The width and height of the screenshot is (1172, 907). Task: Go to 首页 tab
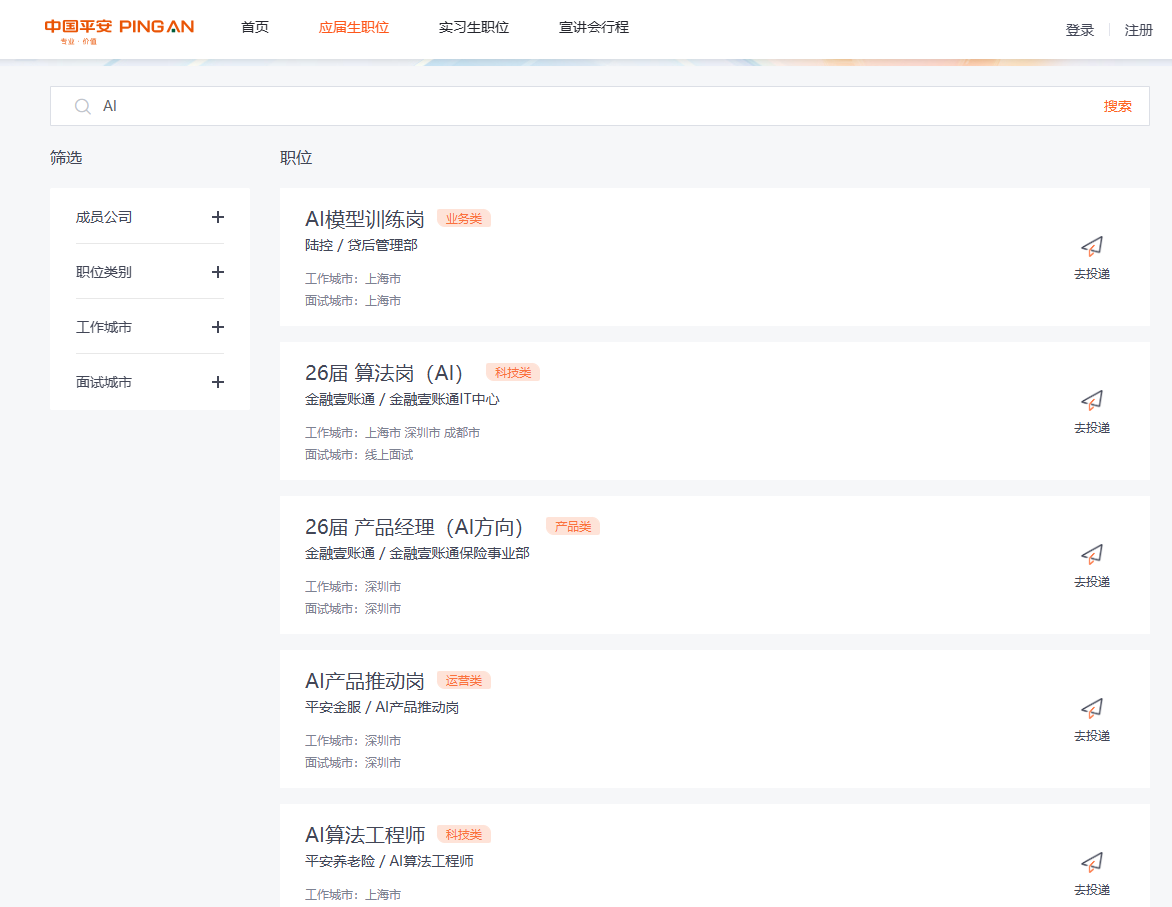[x=255, y=28]
